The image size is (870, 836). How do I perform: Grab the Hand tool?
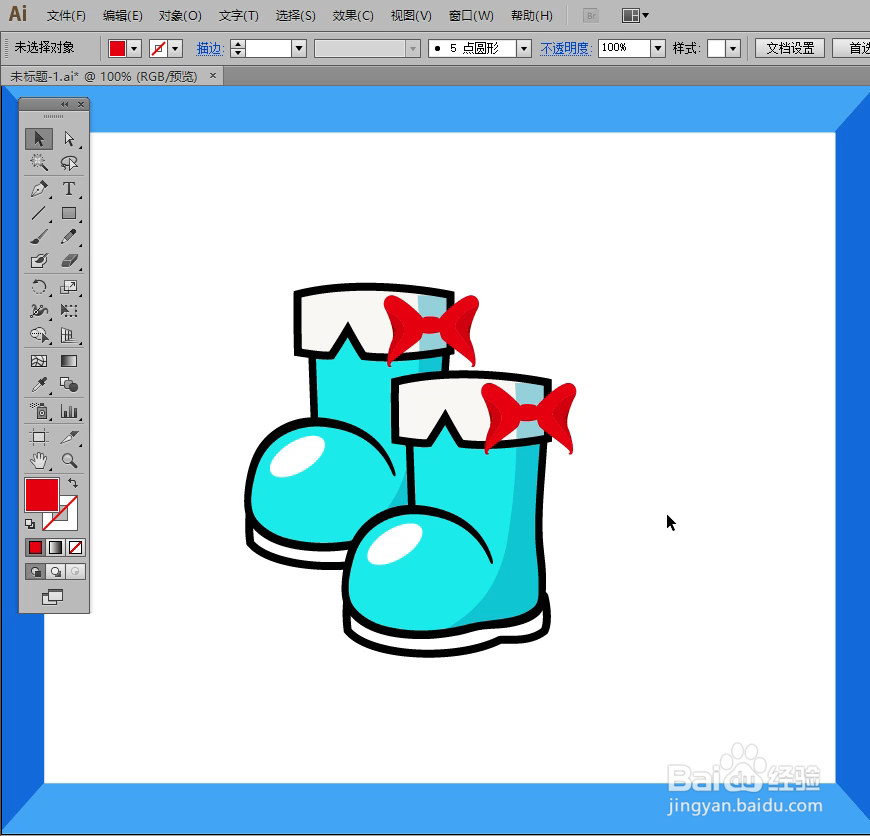pyautogui.click(x=38, y=461)
